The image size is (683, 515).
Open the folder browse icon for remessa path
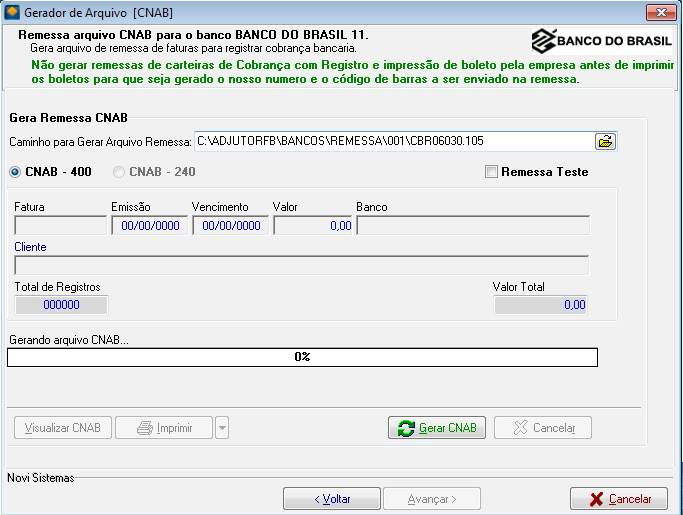coord(605,142)
